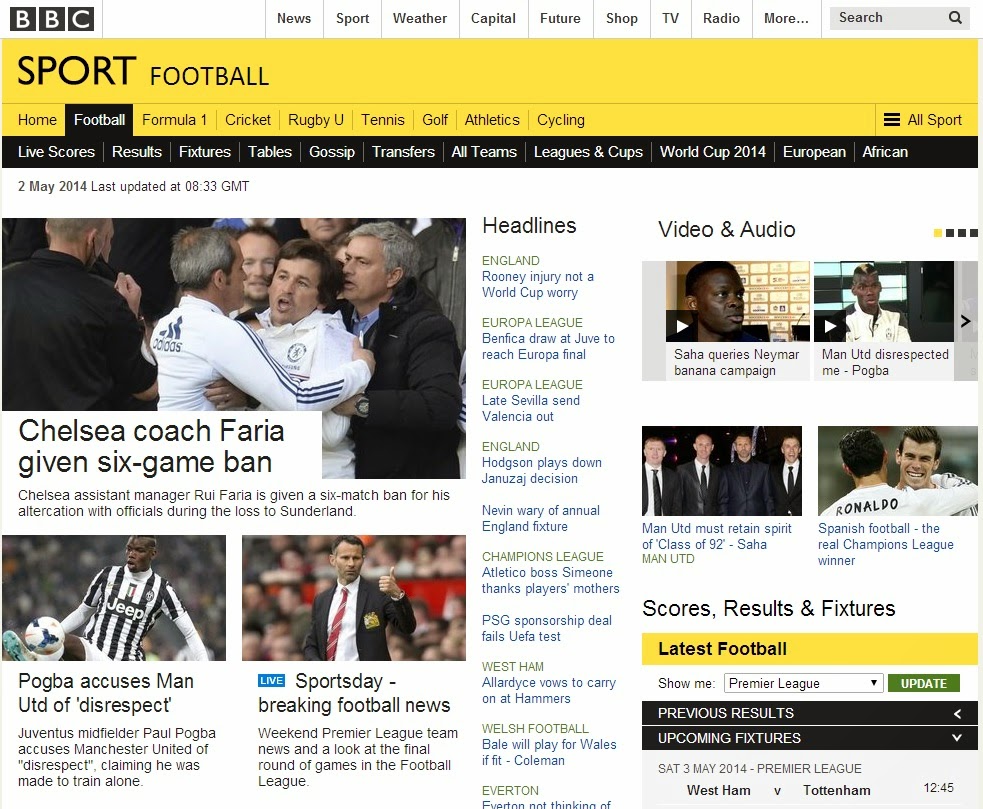This screenshot has height=809, width=983.
Task: Open Radio in BBC top navigation
Action: pos(722,19)
